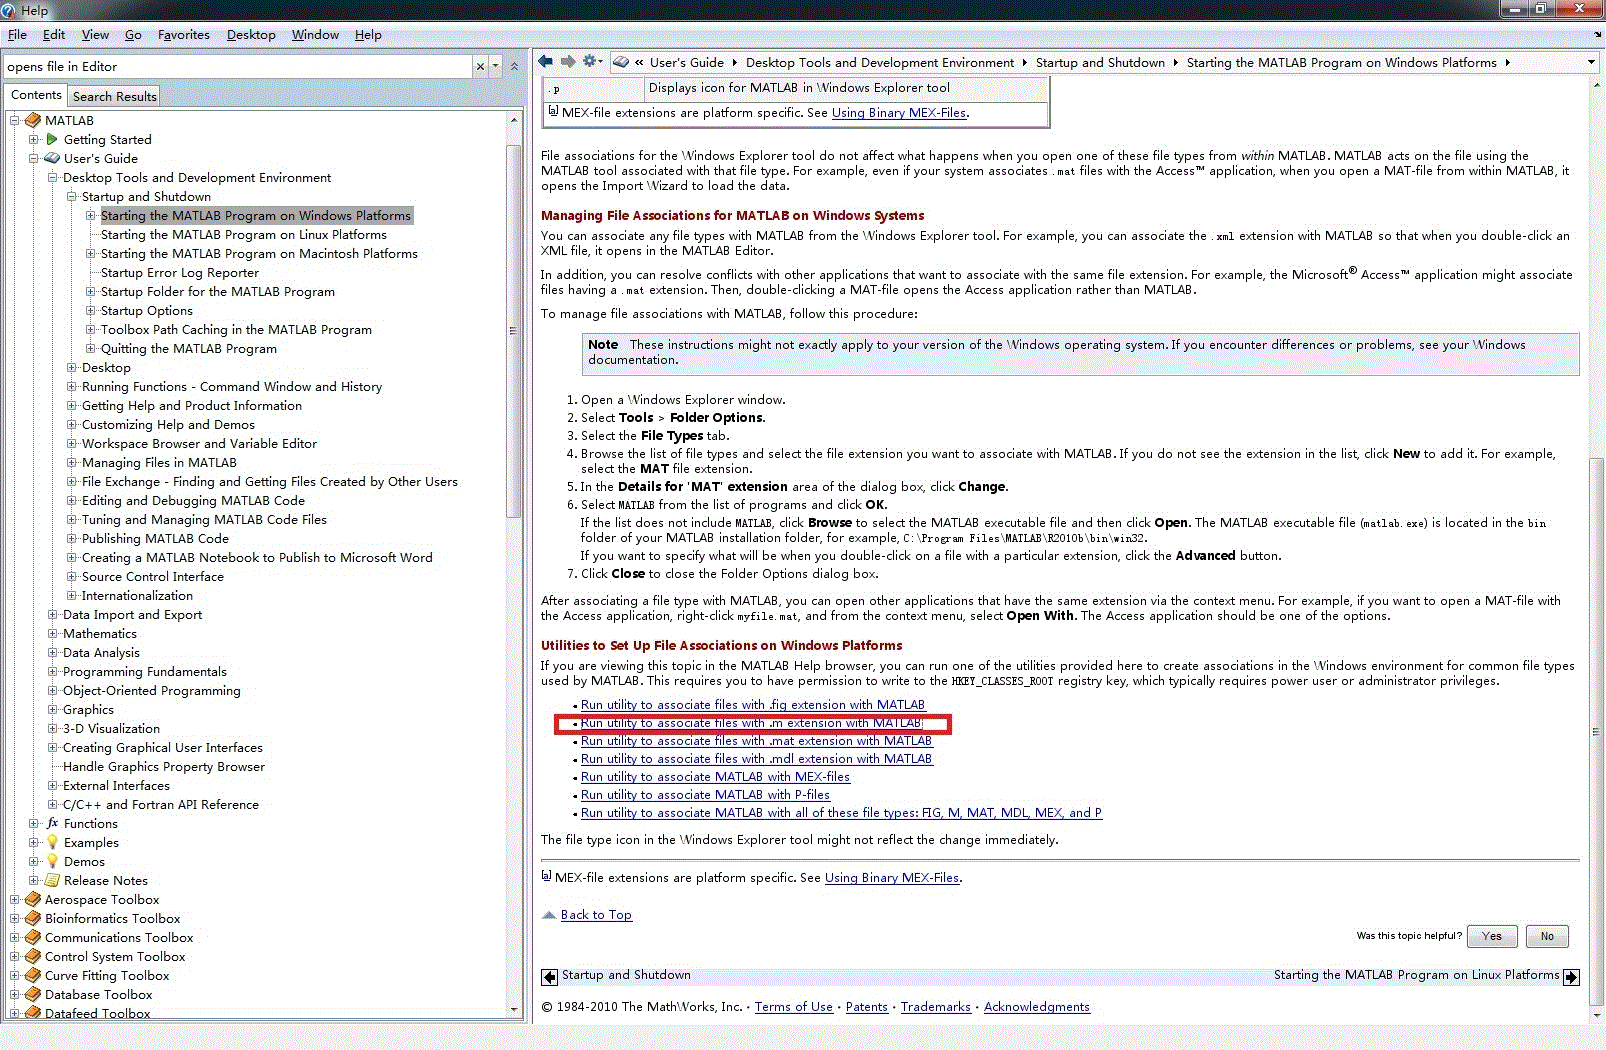Expand the Getting Started tree node
Screen dimensions: 1606x1050
pos(33,139)
